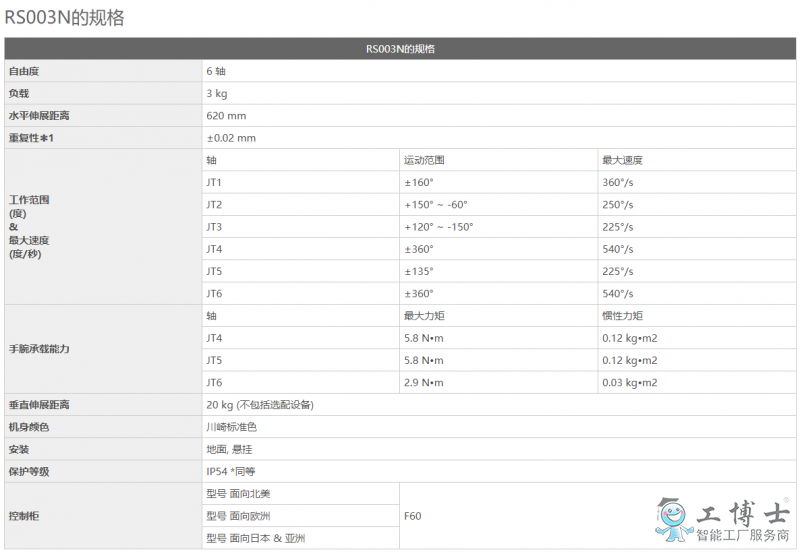The image size is (800, 552).
Task: Click the JT2 range +150° ~ -60°
Action: 435,204
